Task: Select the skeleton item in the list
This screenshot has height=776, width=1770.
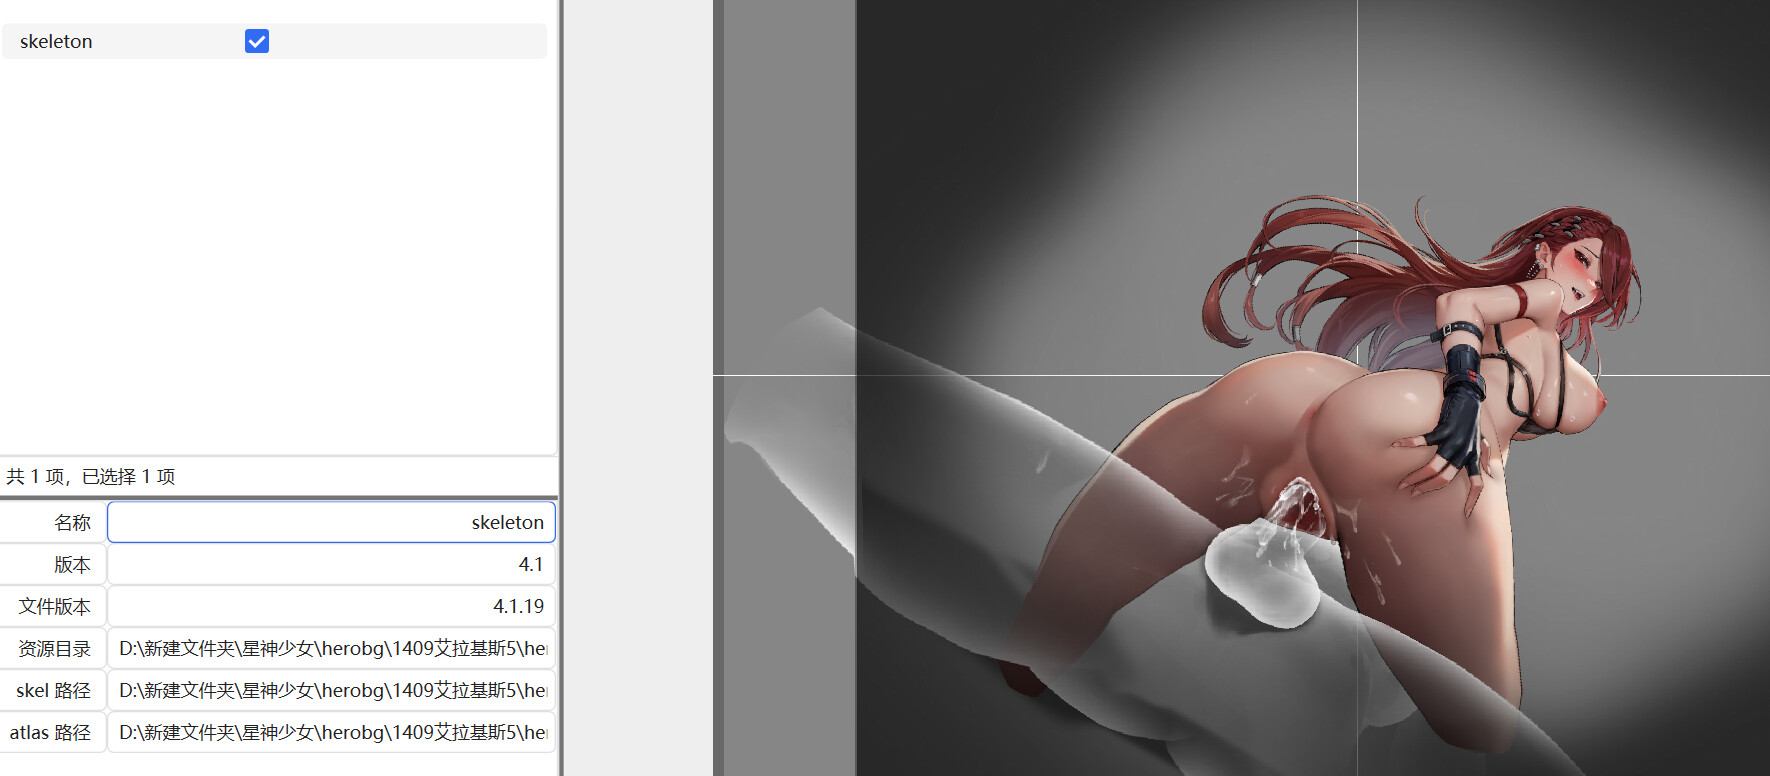Action: pyautogui.click(x=56, y=41)
